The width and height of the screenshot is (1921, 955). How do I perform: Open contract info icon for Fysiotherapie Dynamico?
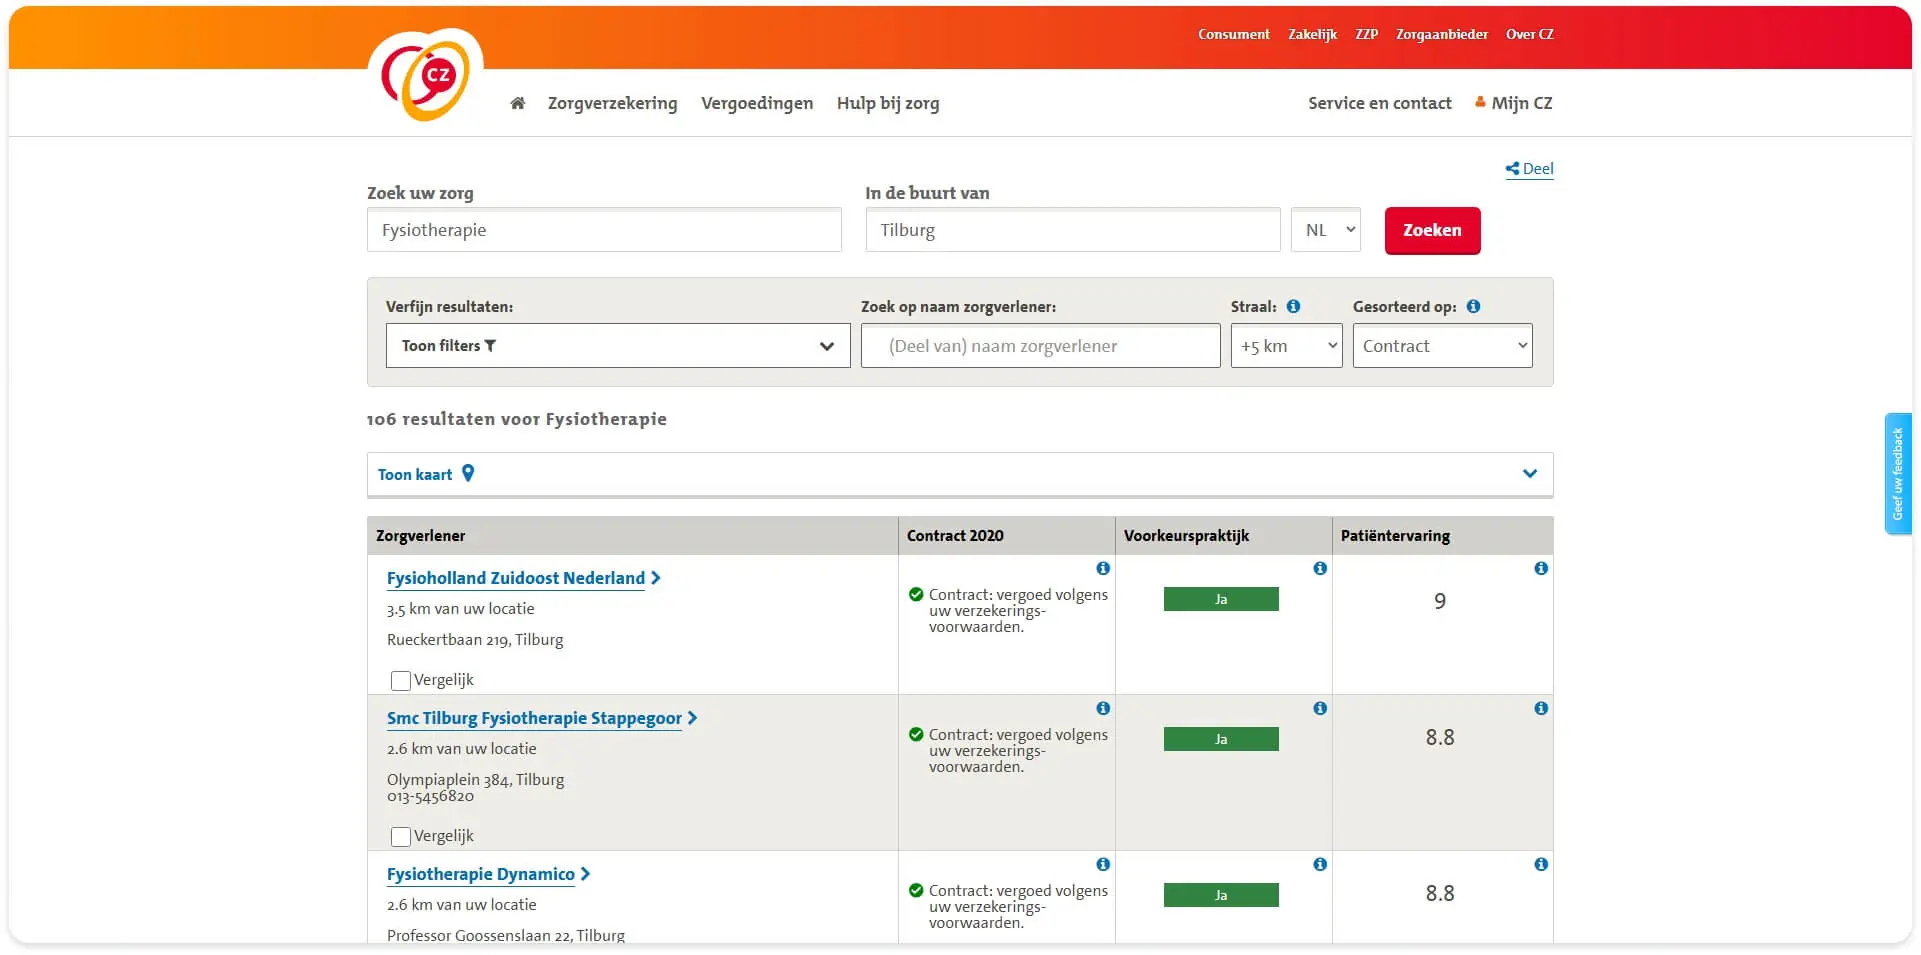point(1103,864)
